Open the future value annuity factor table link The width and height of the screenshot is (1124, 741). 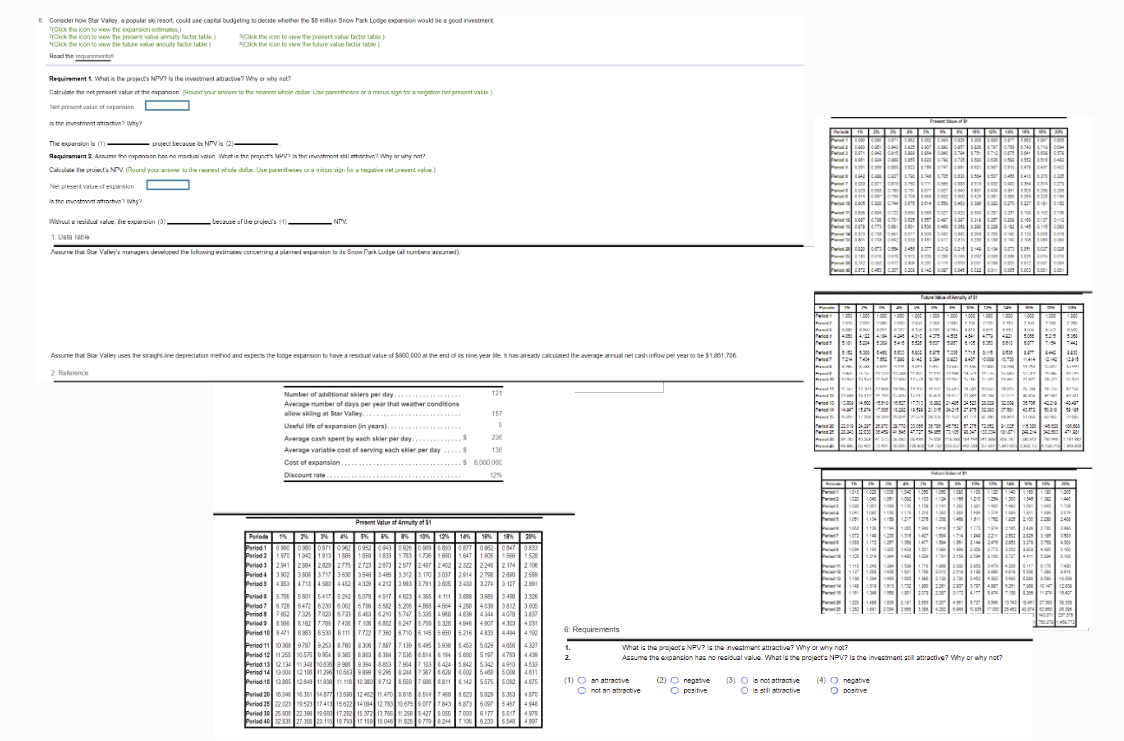130,44
